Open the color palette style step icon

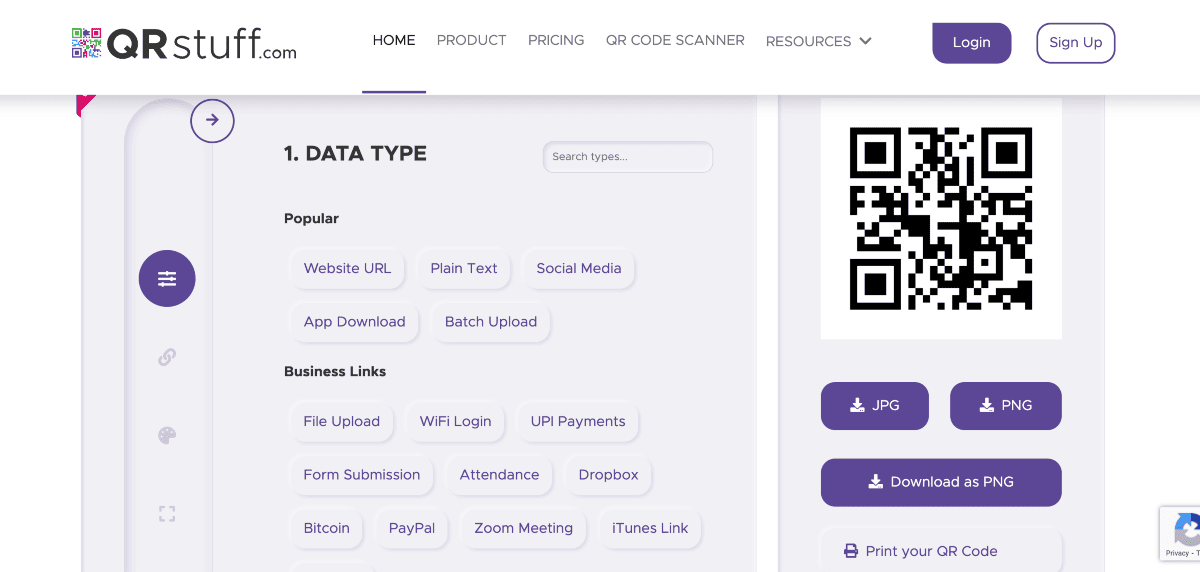[167, 435]
